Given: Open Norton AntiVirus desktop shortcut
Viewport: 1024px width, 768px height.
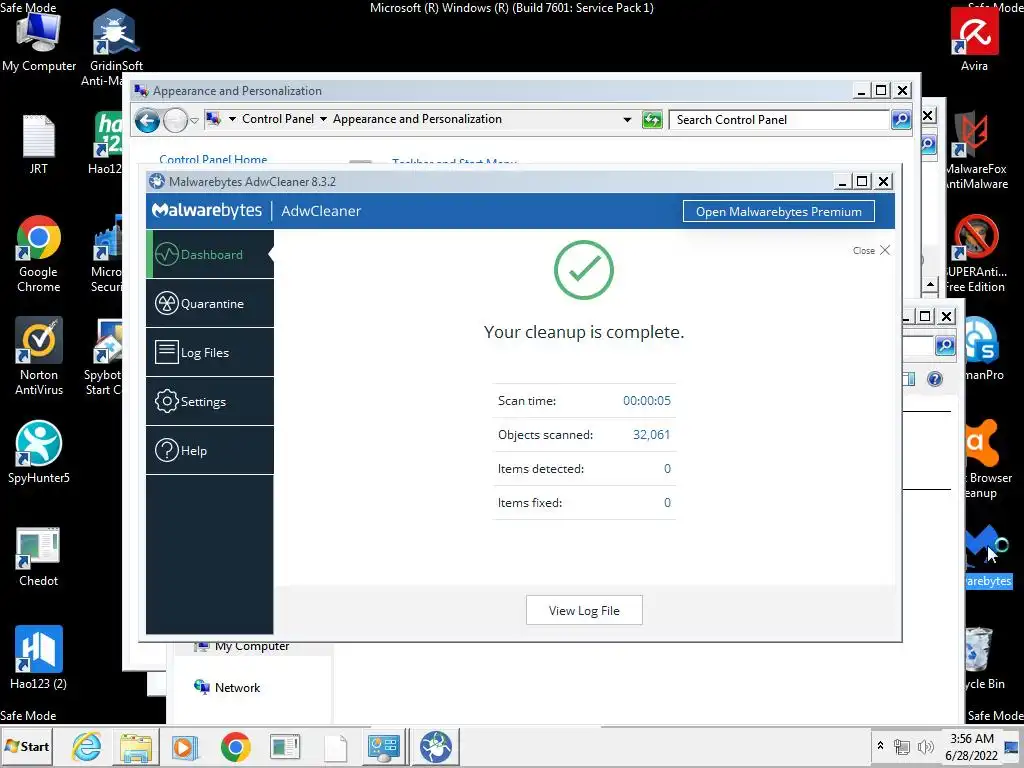Looking at the screenshot, I should (x=39, y=356).
